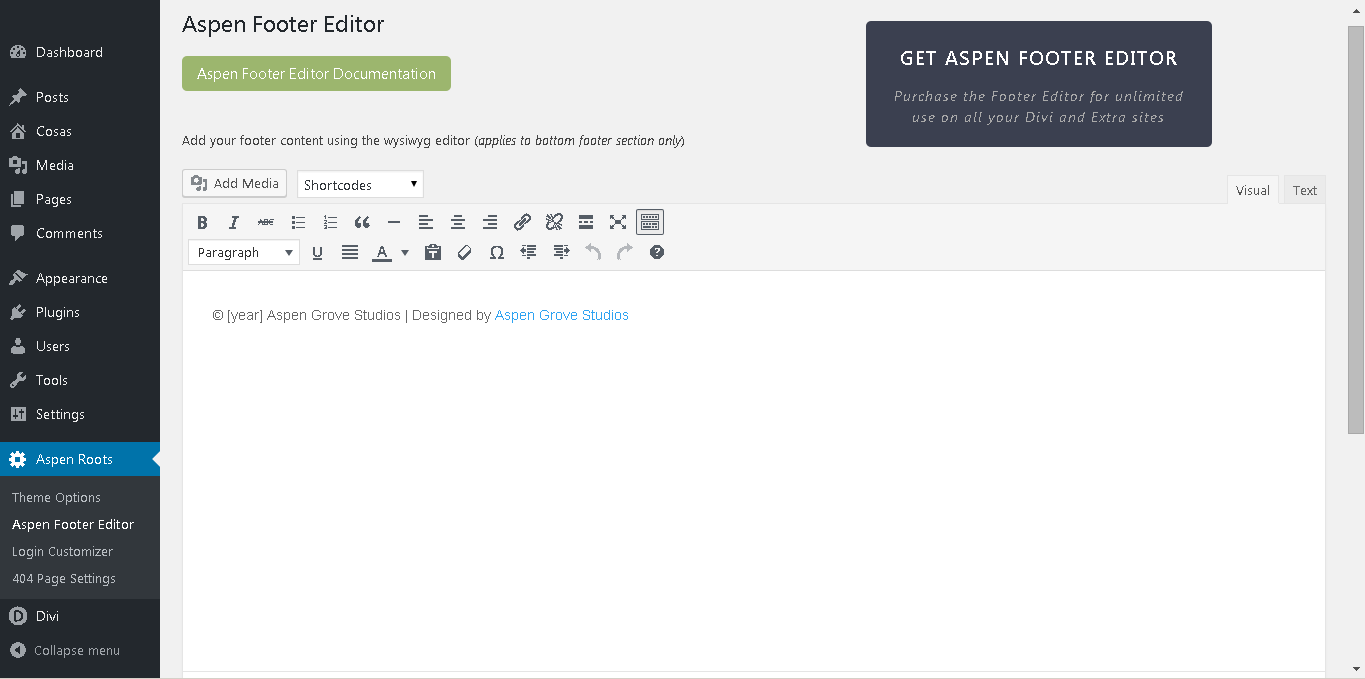
Task: Click the page vertical scrollbar thumb
Action: [x=1356, y=230]
